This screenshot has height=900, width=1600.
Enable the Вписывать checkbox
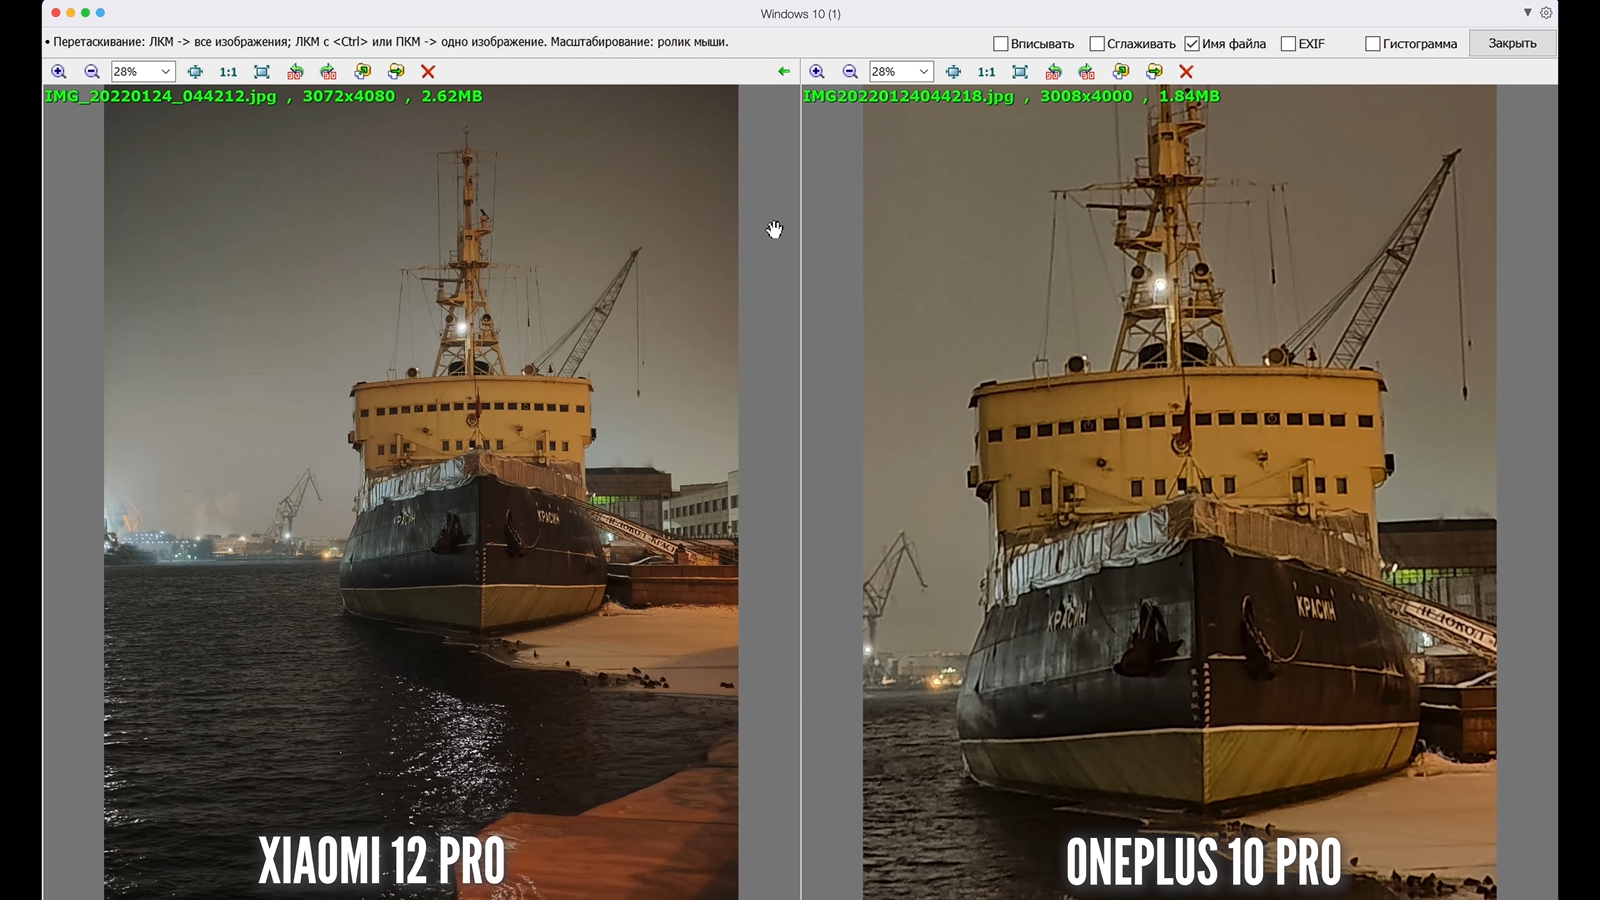point(1000,44)
